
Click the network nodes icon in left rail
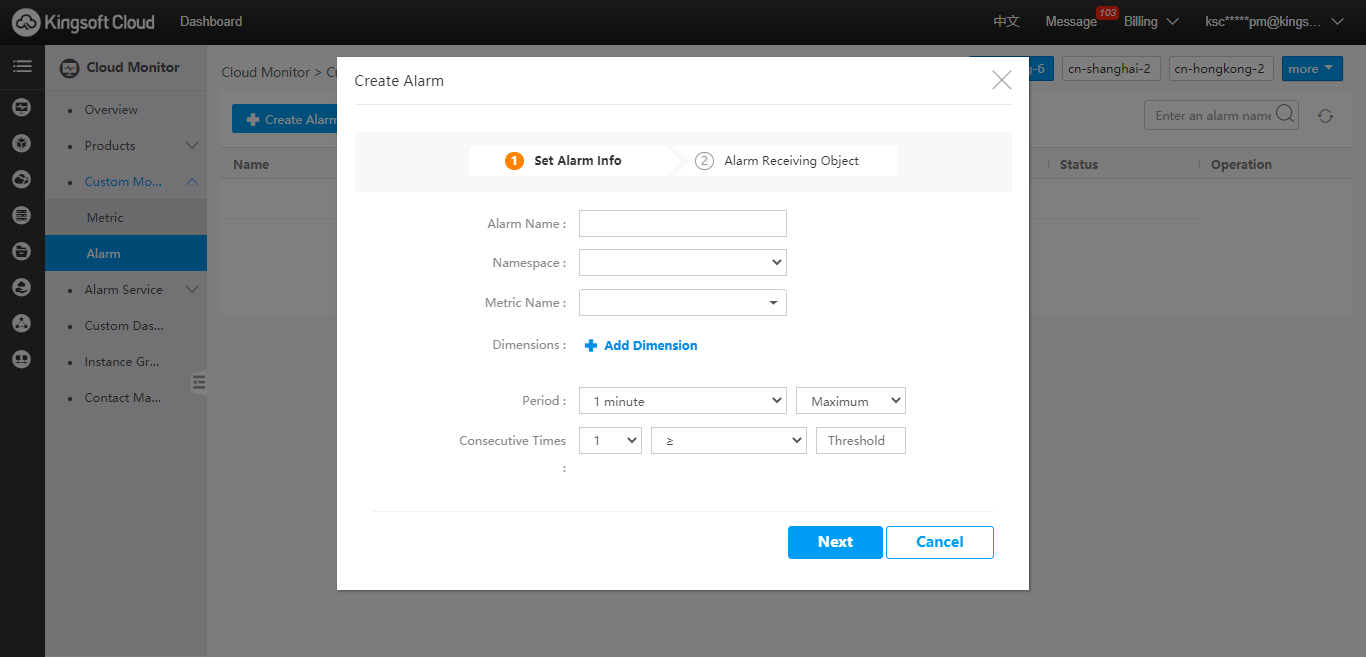[x=22, y=323]
